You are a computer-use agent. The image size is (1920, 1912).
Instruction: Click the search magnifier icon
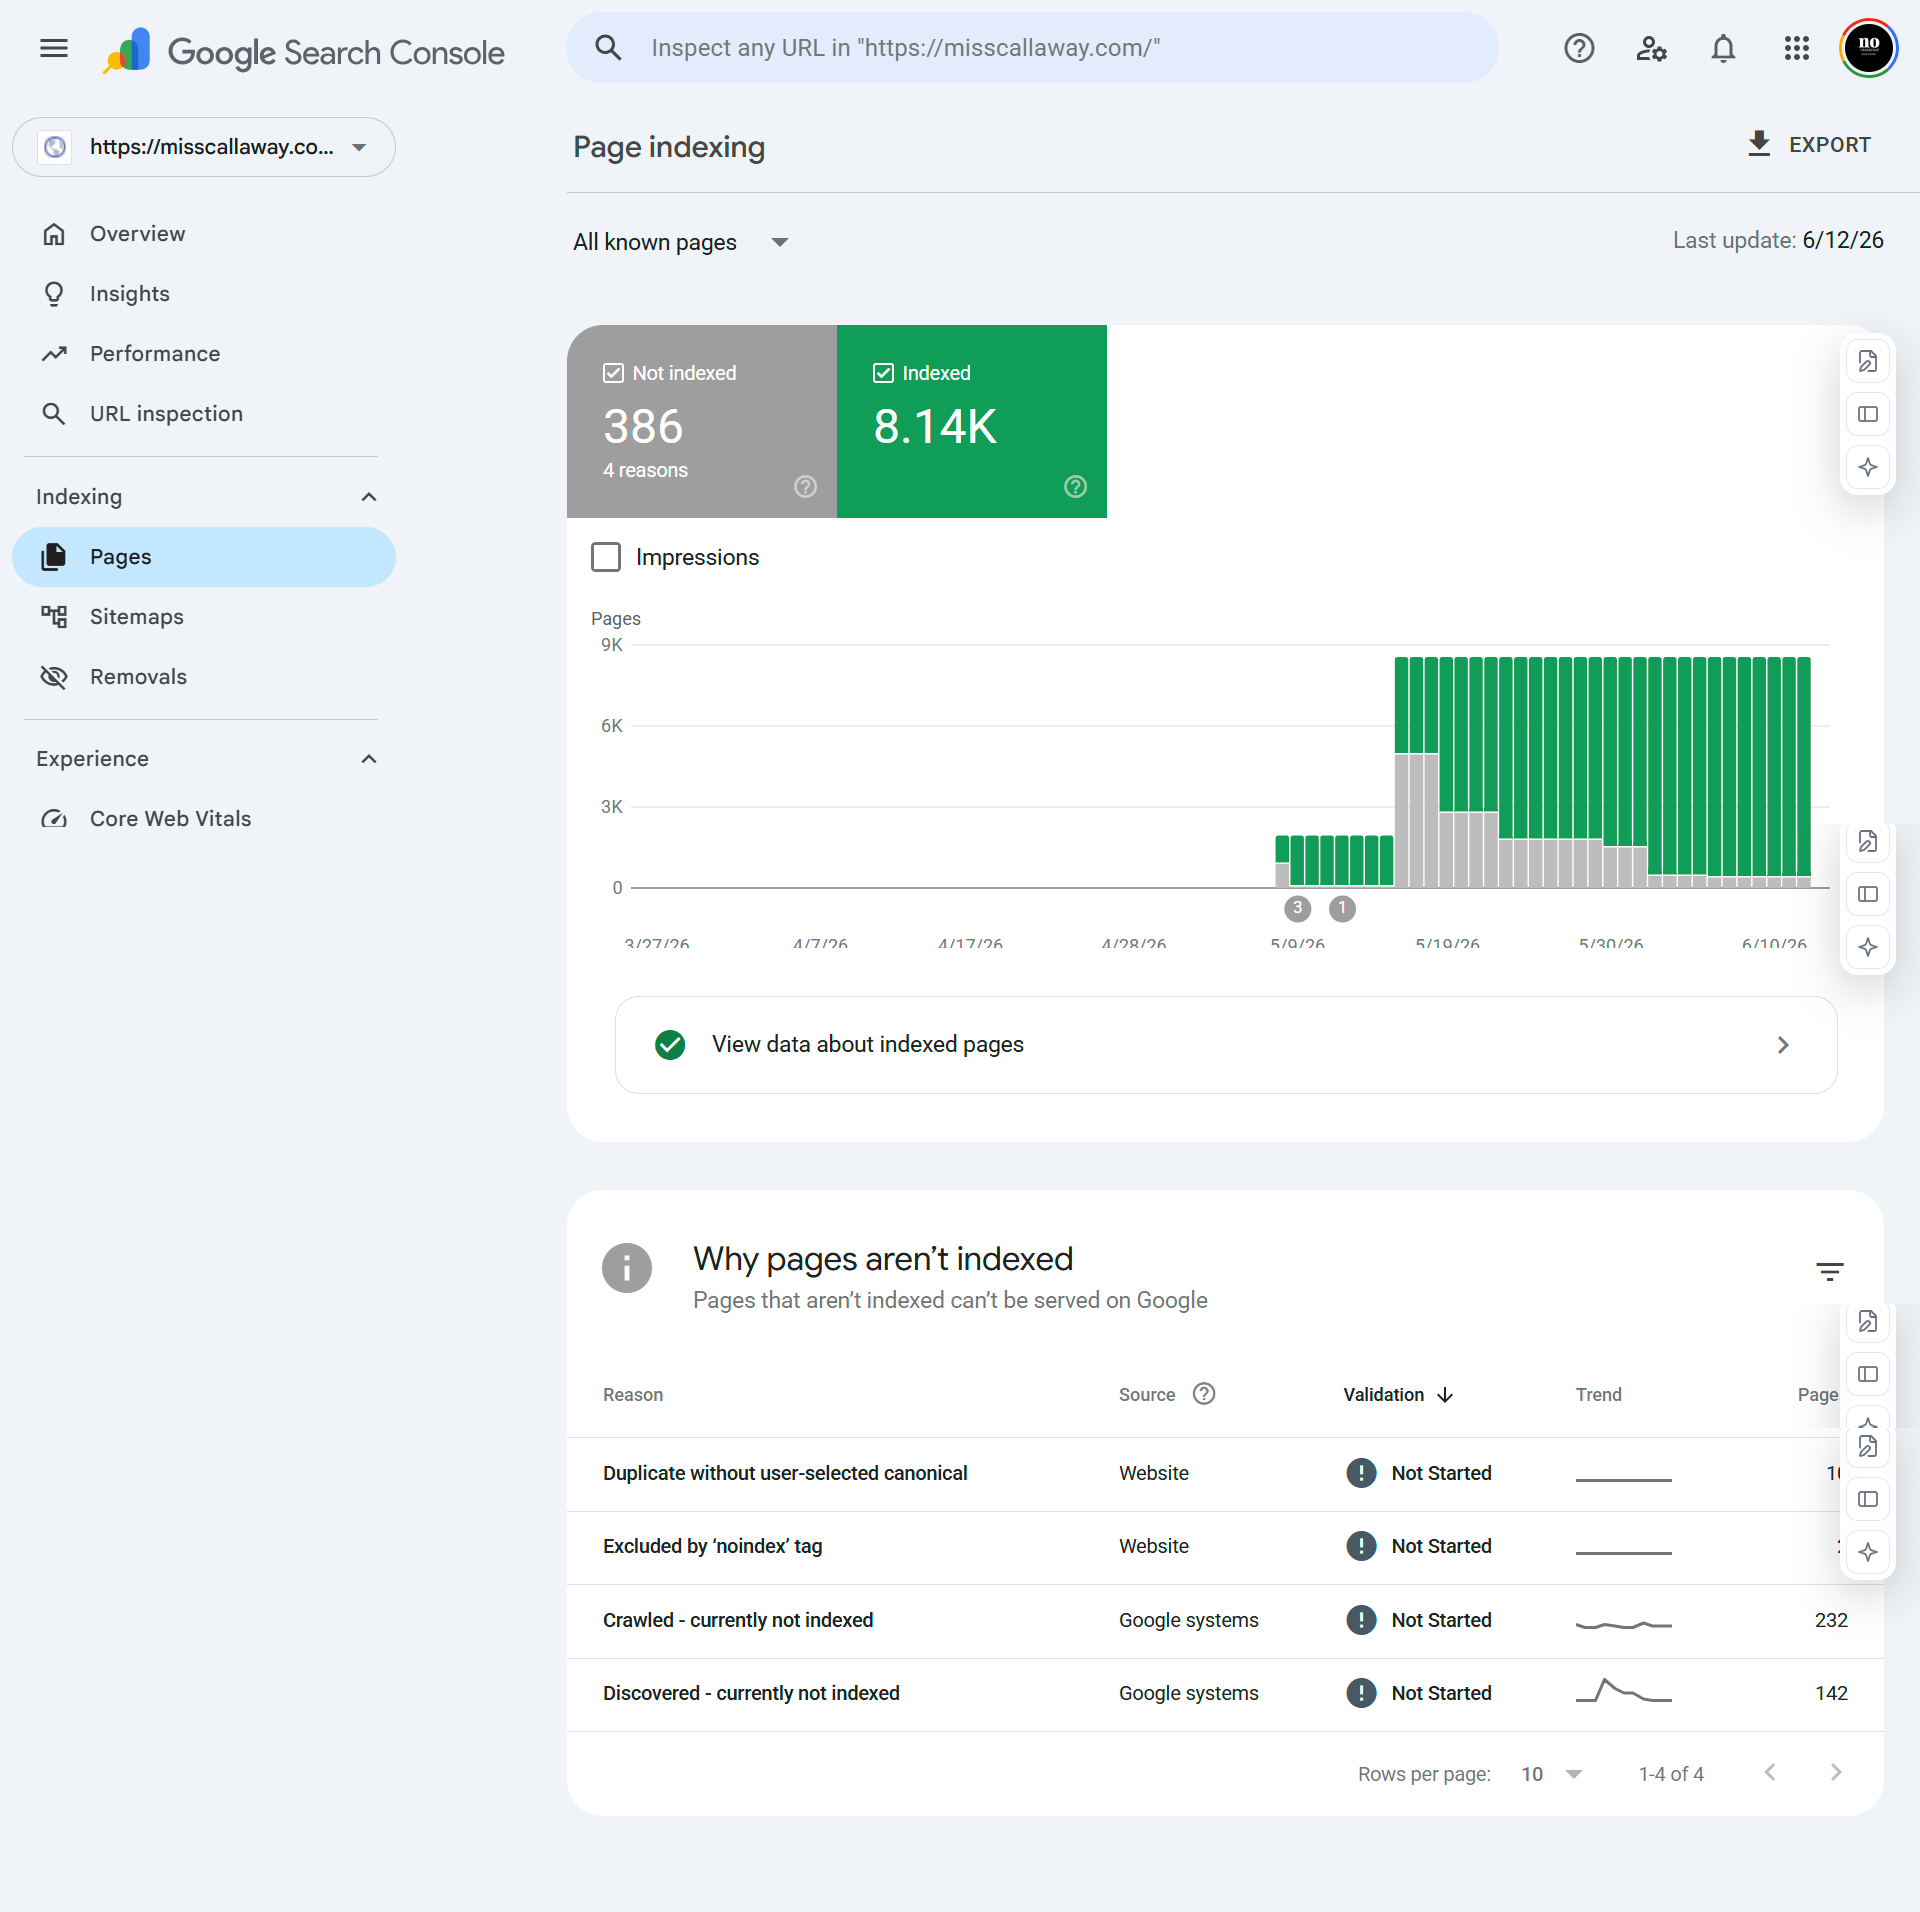[608, 48]
